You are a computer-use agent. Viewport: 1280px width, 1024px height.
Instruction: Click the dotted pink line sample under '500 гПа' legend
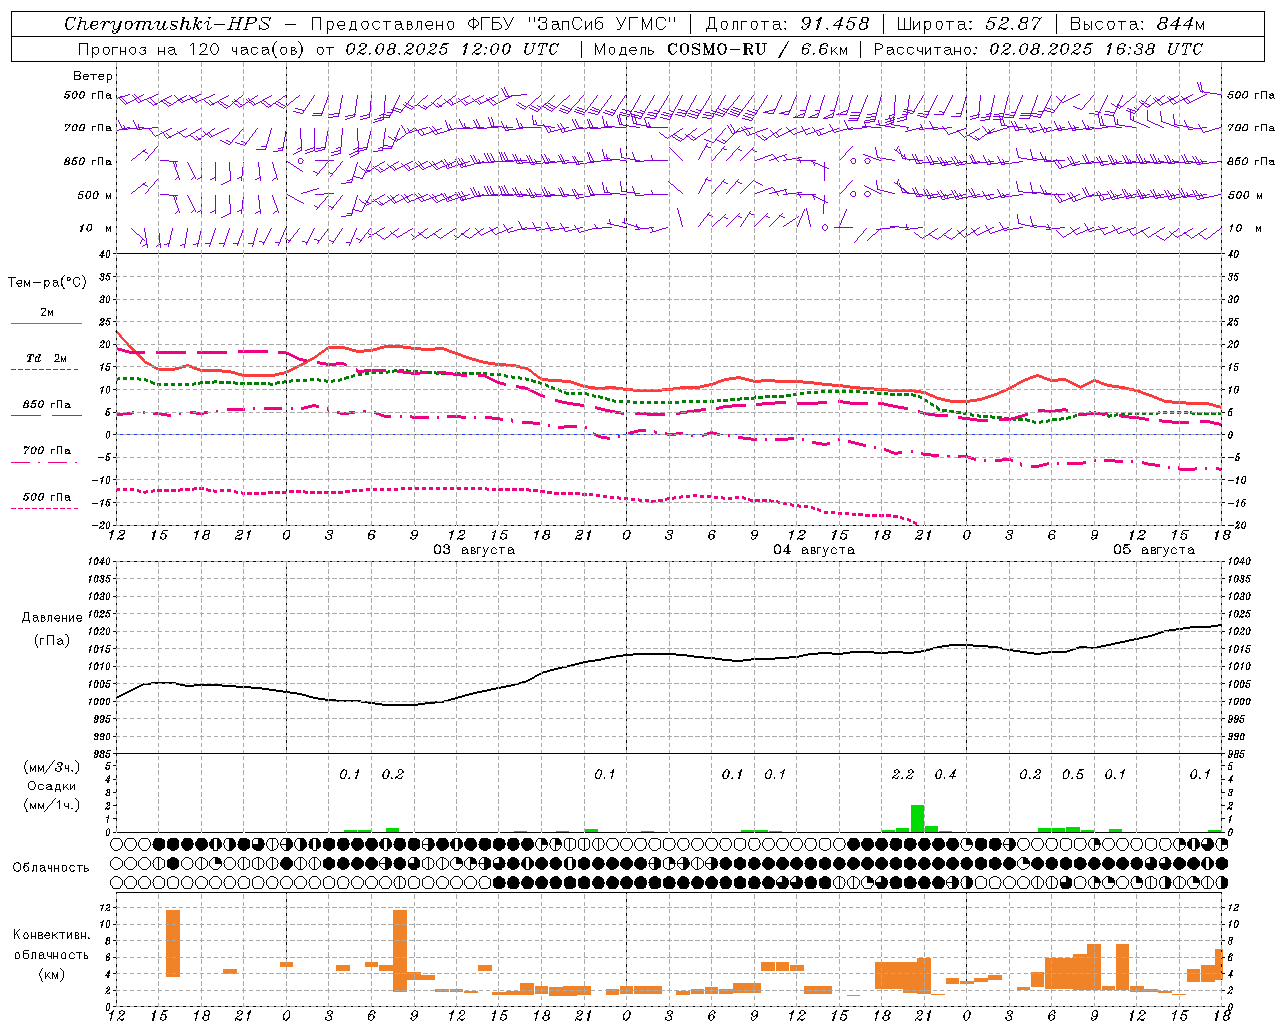coord(45,508)
